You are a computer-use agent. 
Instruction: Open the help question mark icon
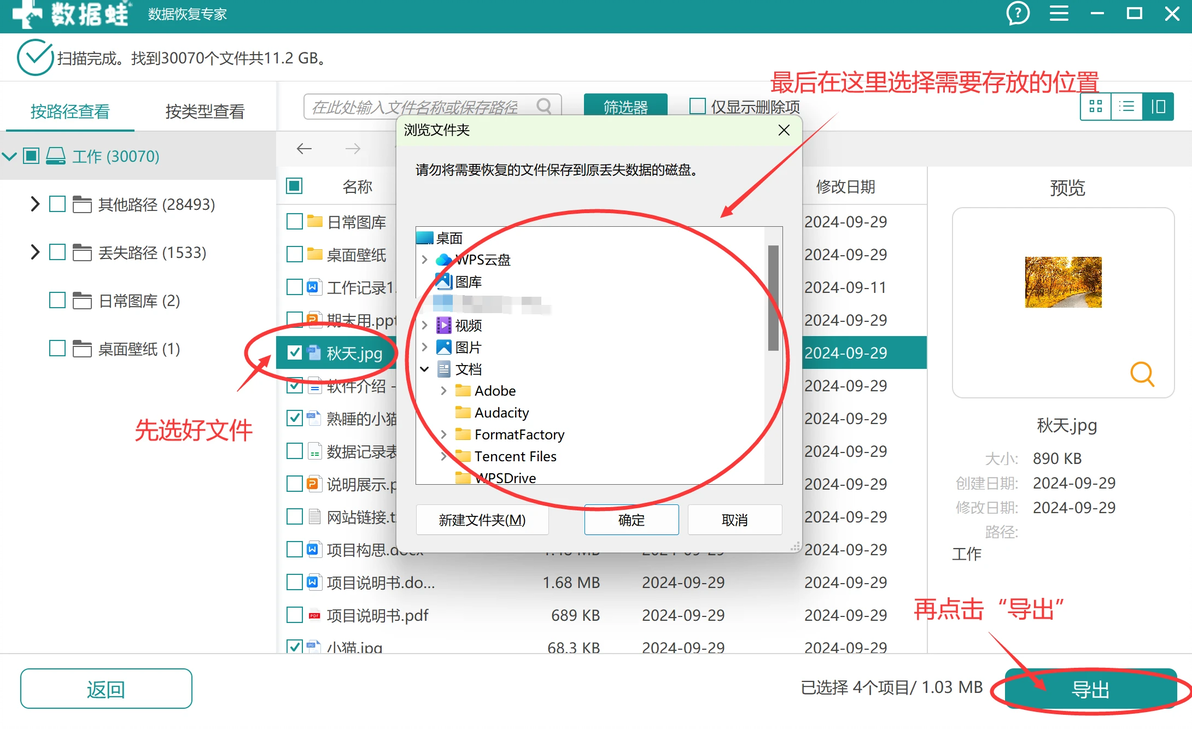[x=1017, y=13]
